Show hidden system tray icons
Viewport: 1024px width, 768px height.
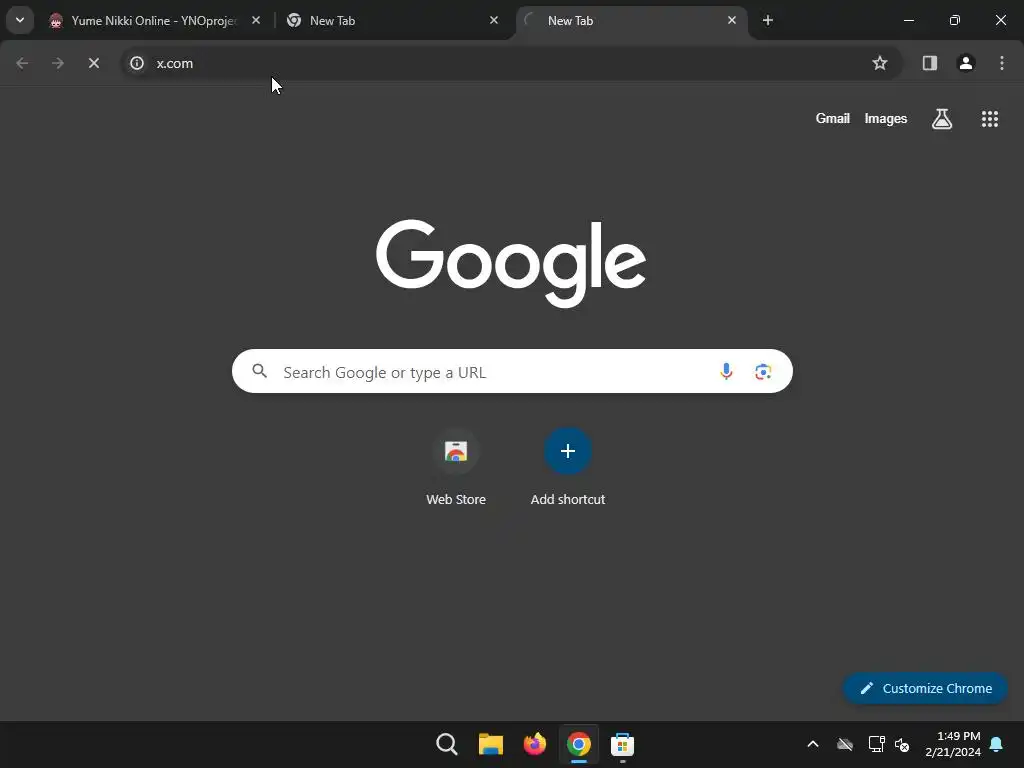(x=813, y=744)
